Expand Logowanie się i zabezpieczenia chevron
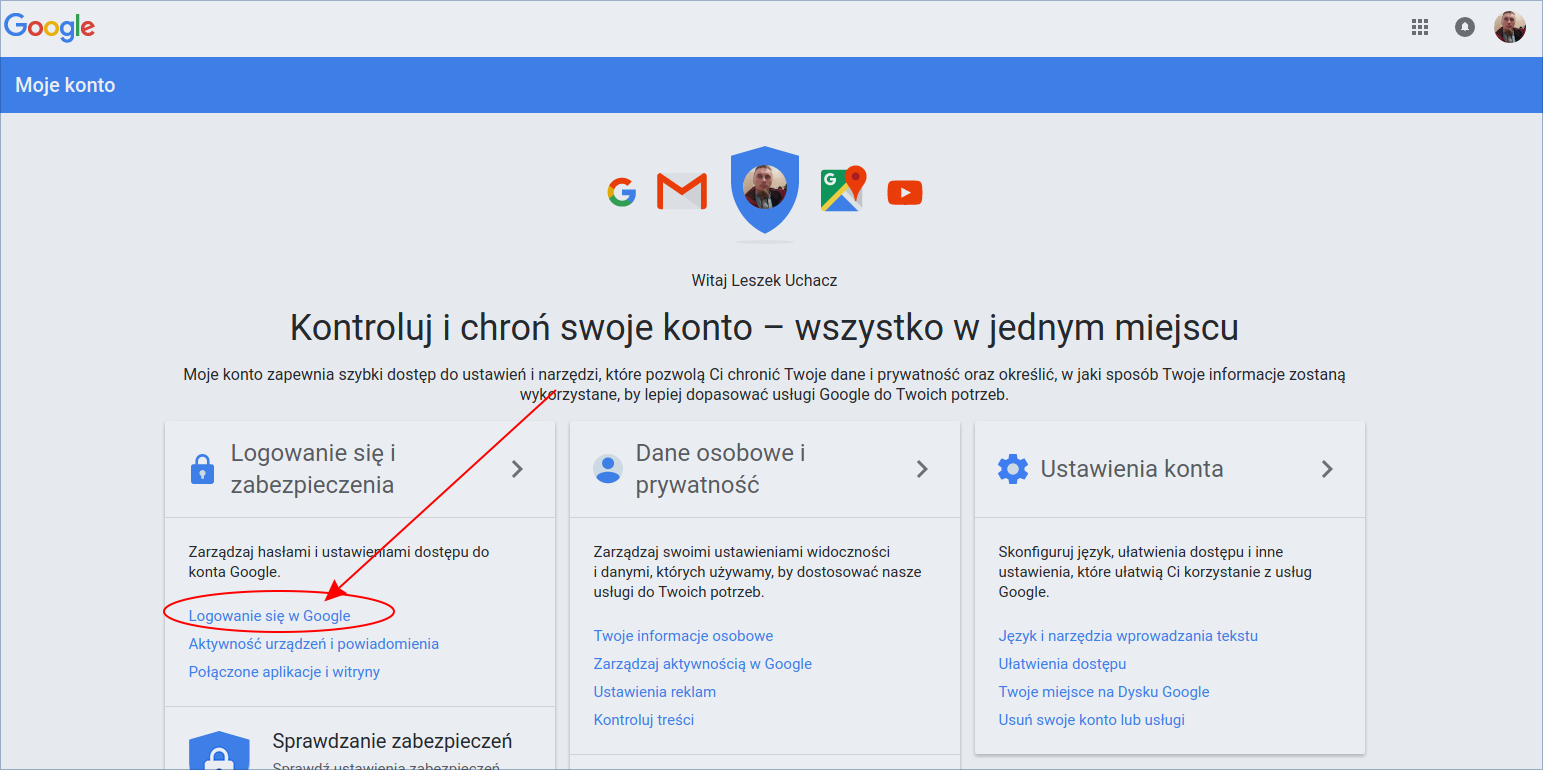 click(x=517, y=469)
